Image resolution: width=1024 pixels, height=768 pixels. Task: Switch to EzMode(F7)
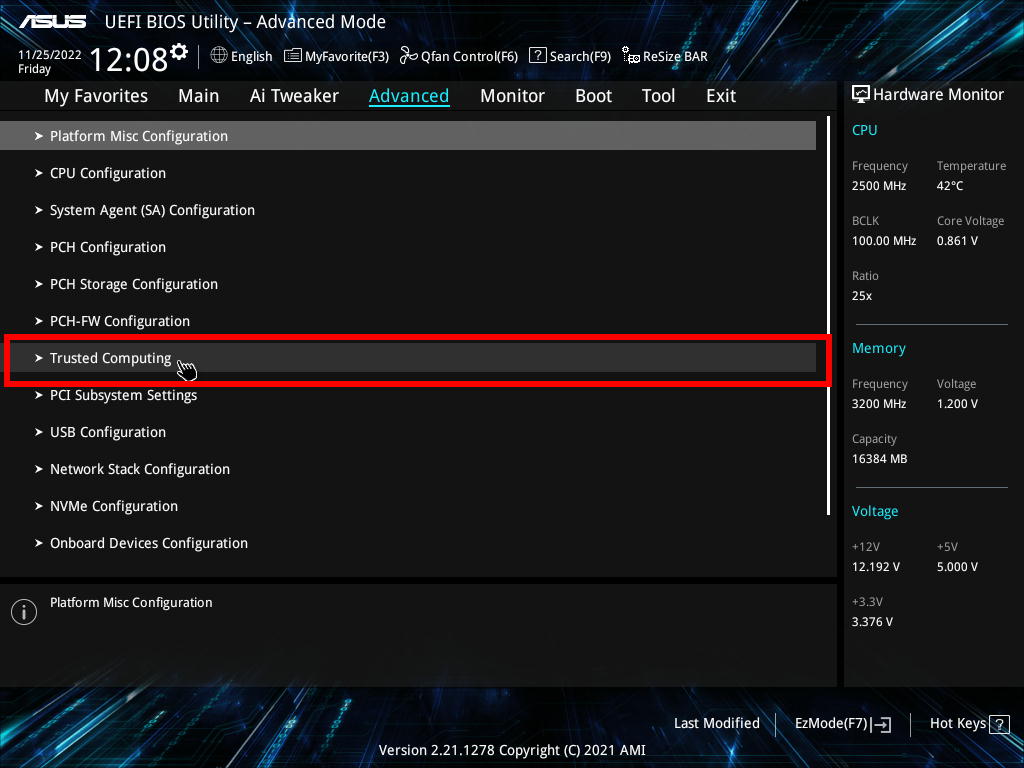click(x=843, y=724)
